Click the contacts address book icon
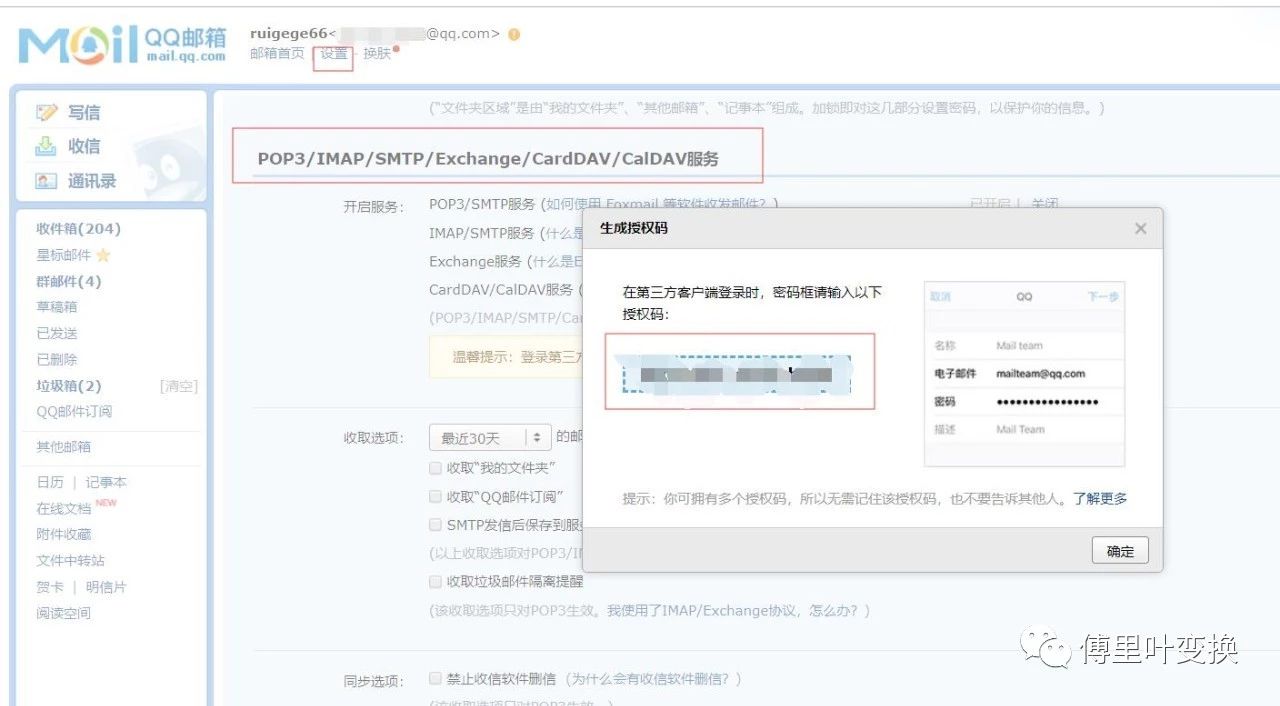Screen dimensions: 1280x706 [x=46, y=181]
